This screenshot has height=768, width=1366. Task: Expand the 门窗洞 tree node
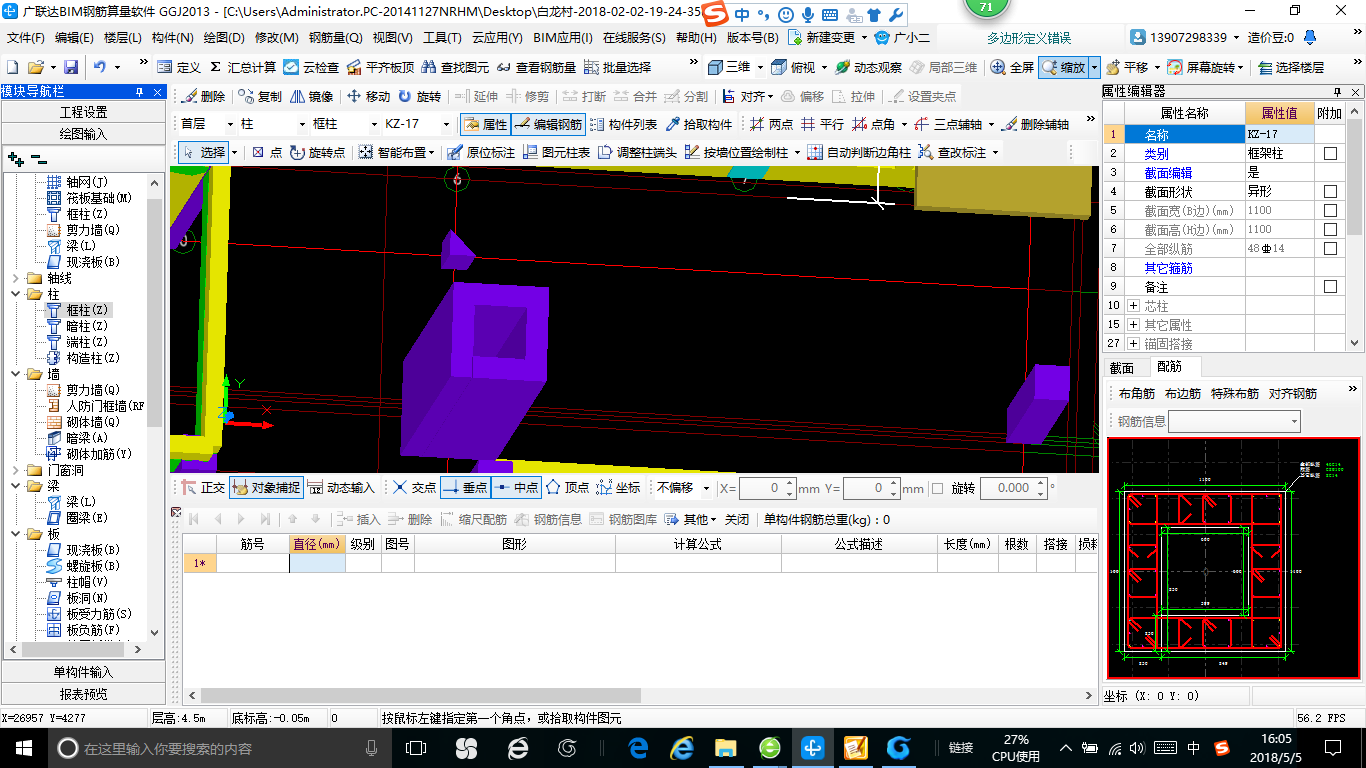point(14,470)
